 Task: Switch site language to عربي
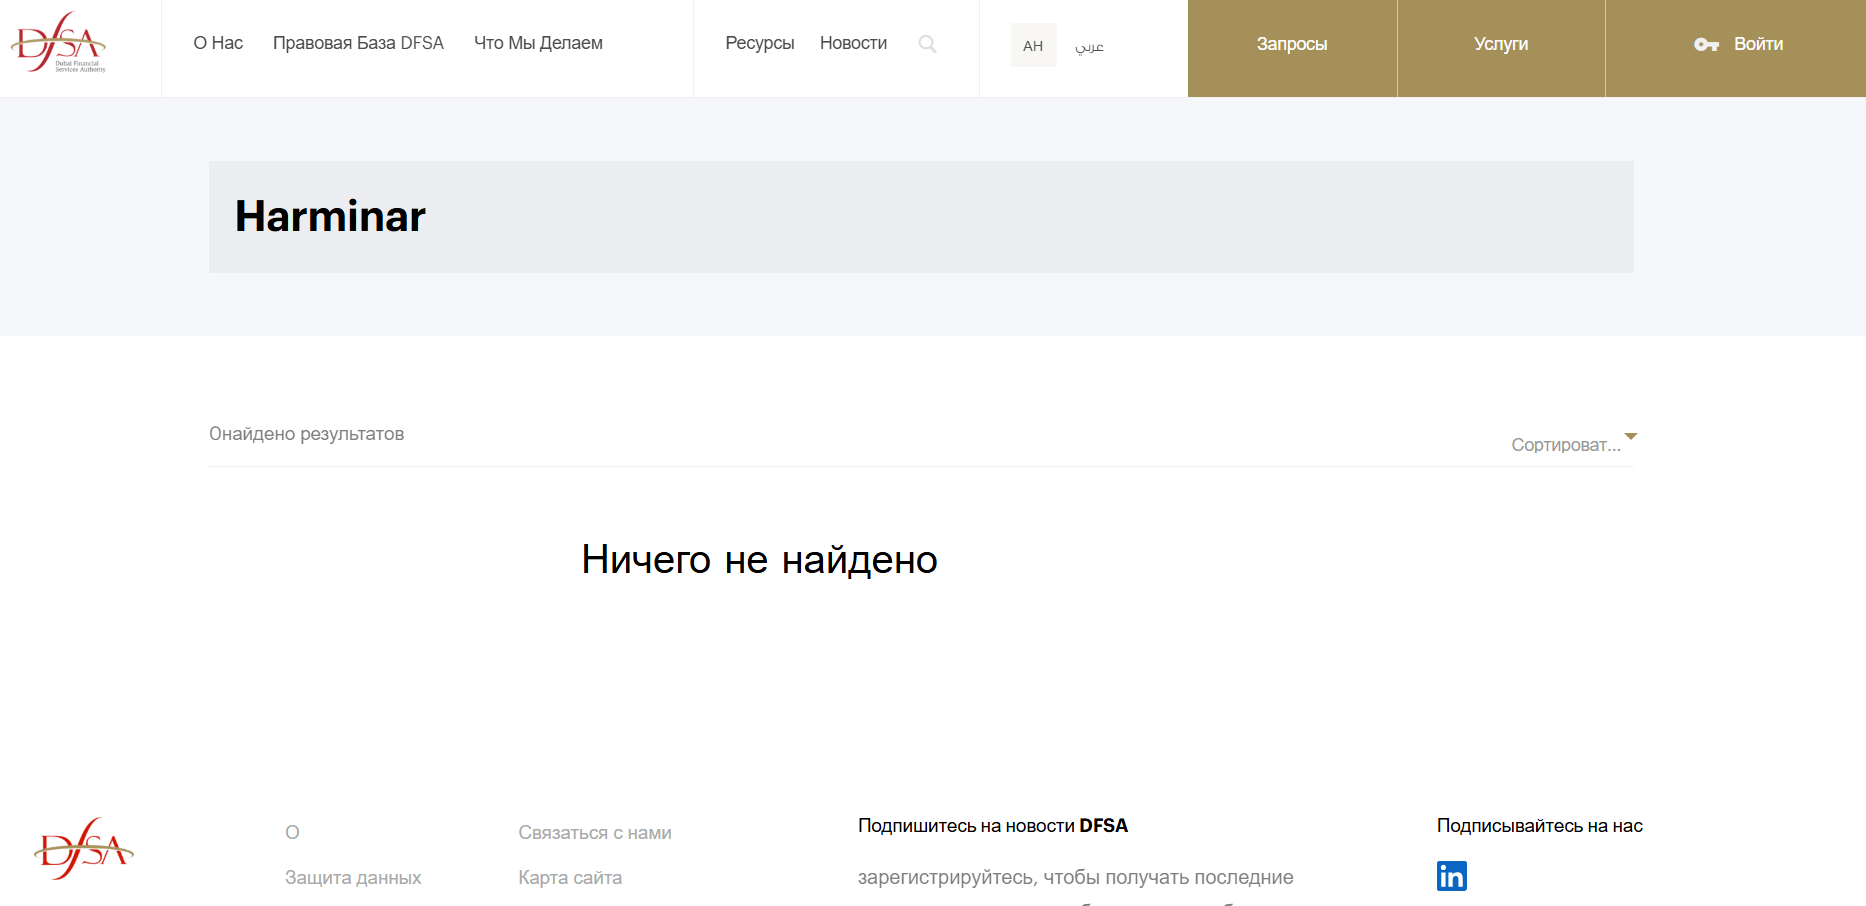[1090, 44]
